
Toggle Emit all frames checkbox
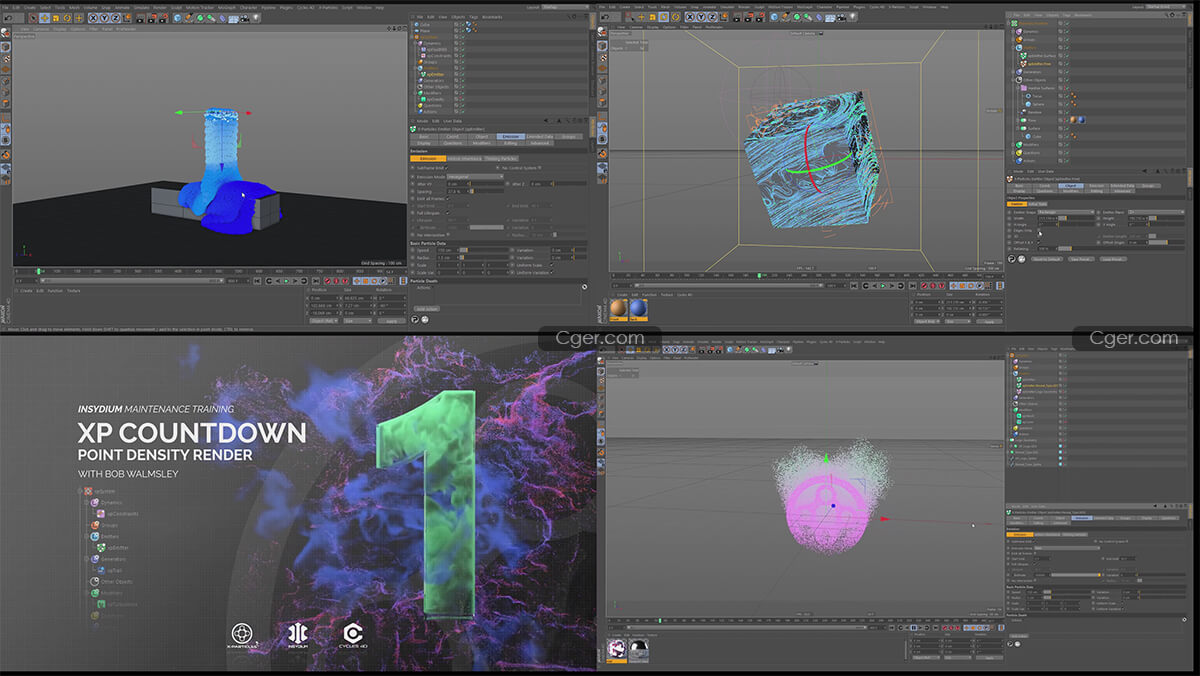coord(448,199)
